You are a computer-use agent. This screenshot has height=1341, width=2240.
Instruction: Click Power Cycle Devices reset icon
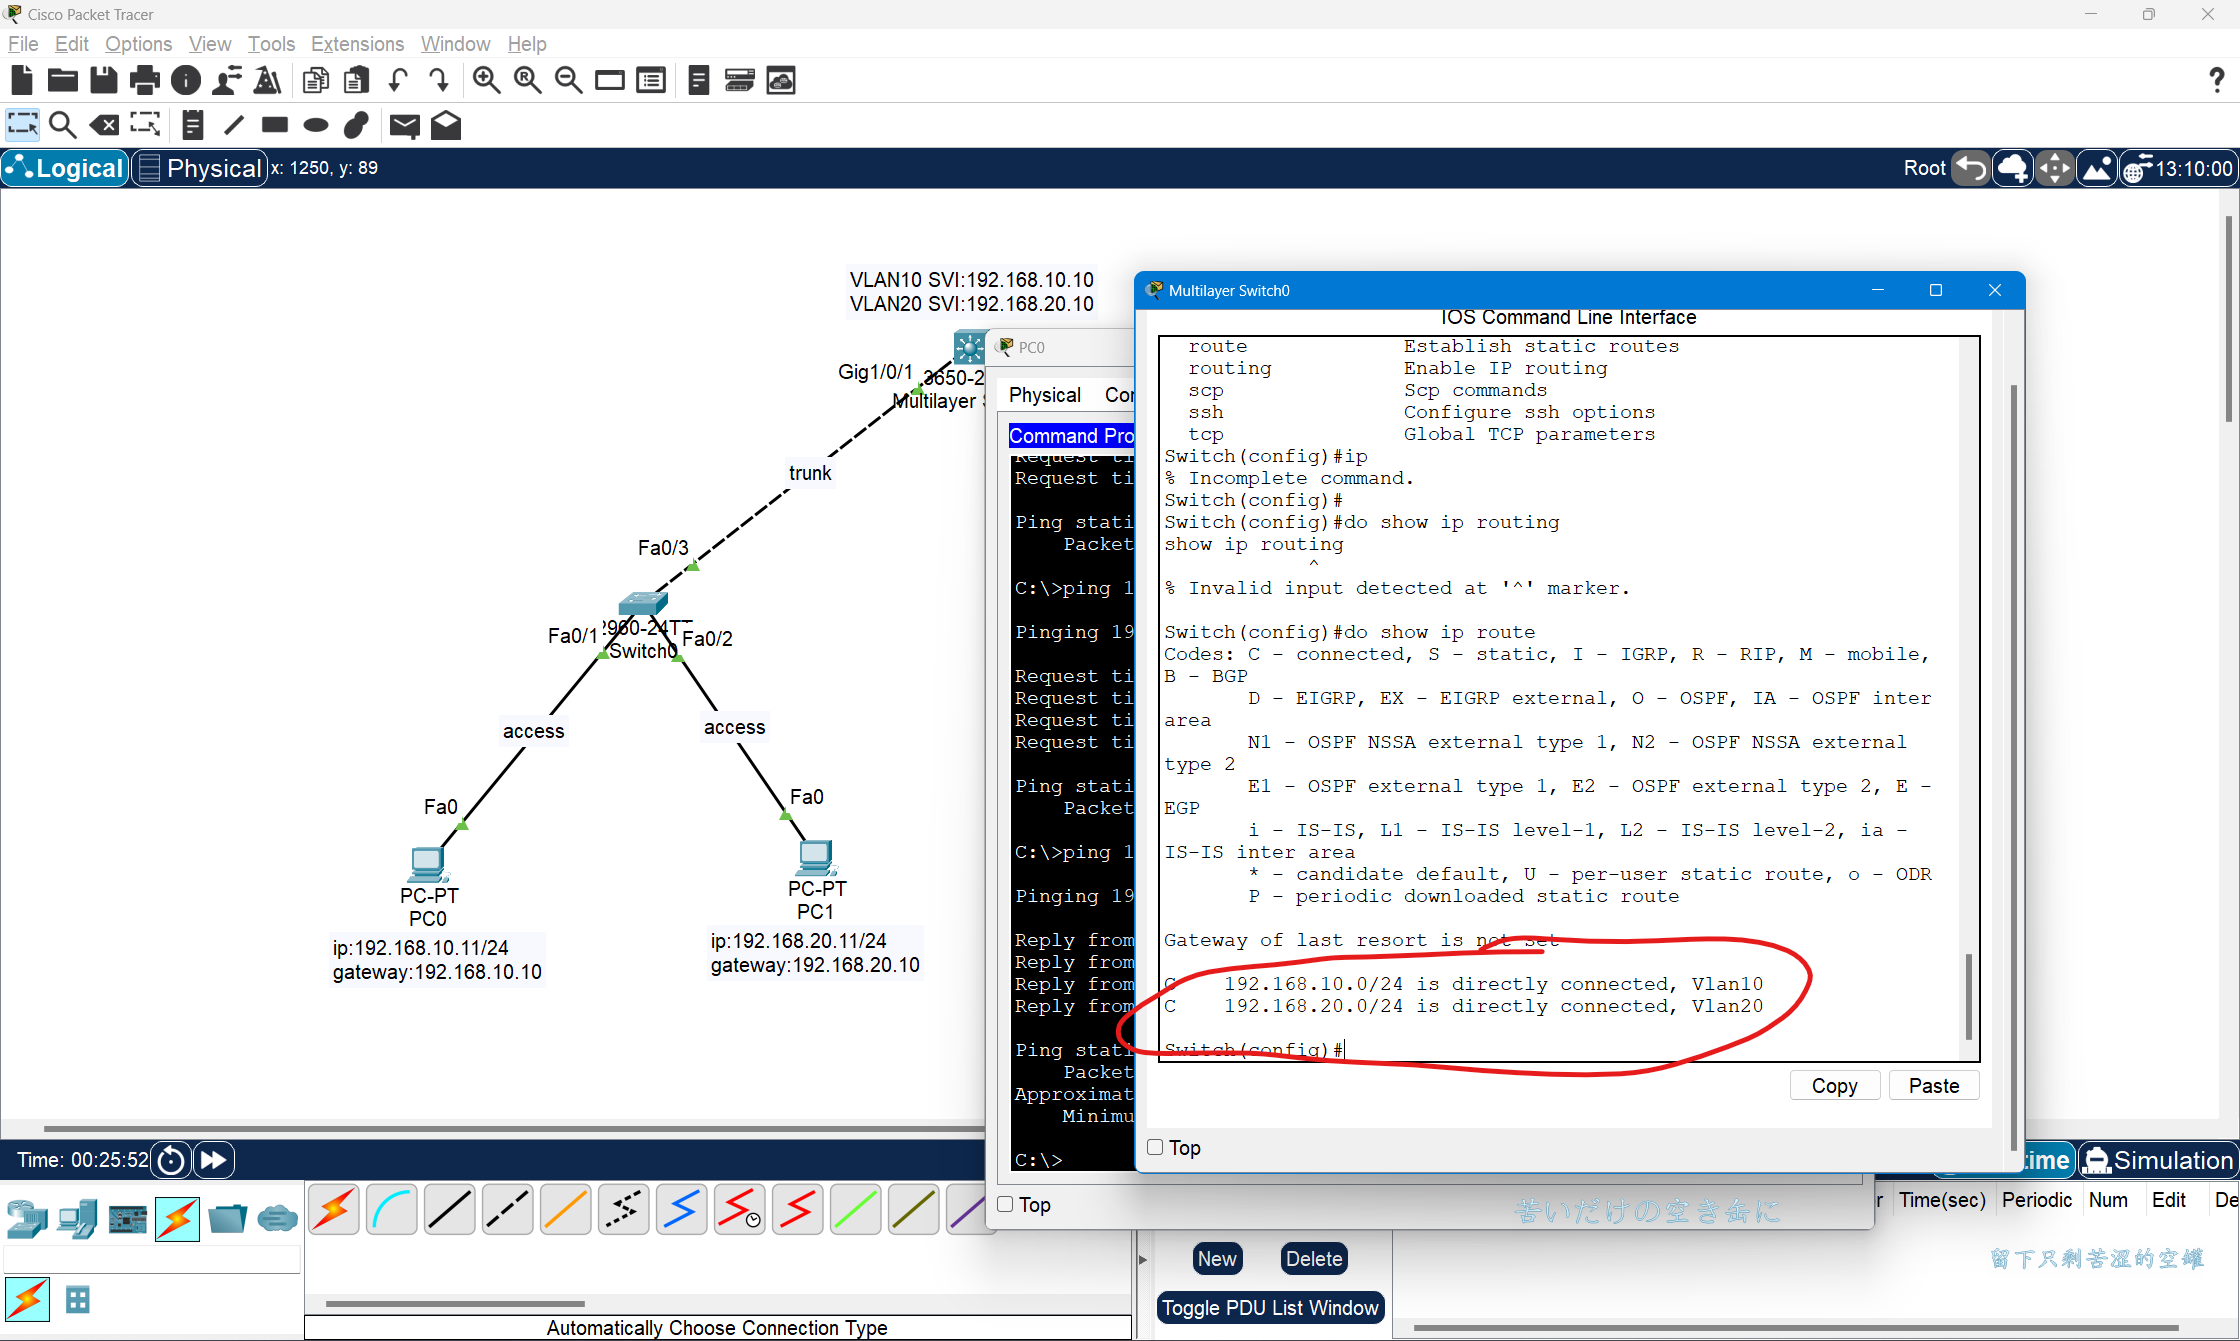171,1160
